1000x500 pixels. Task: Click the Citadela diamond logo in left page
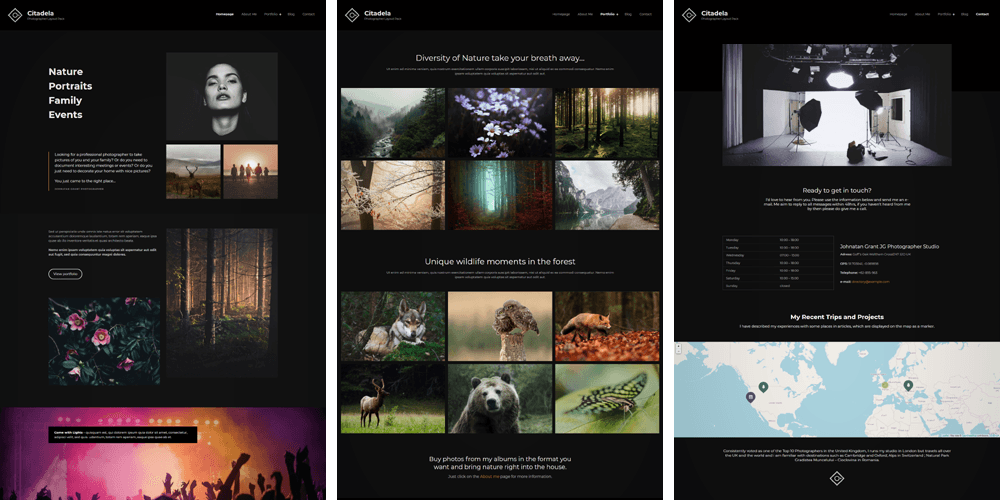click(x=14, y=14)
